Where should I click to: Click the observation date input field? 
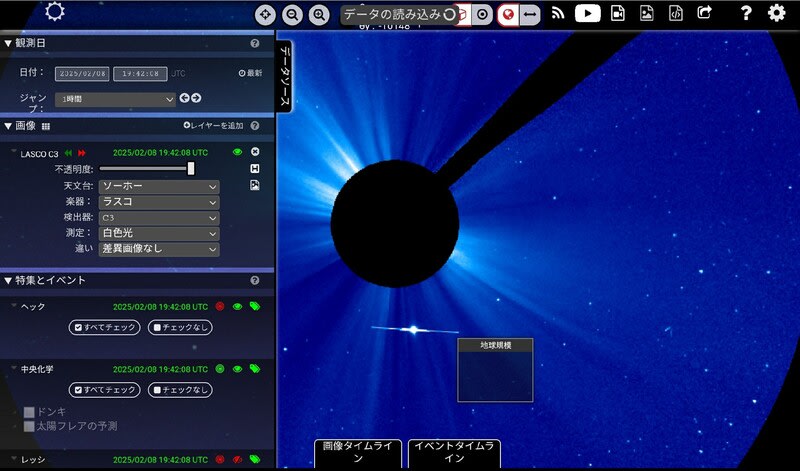(82, 73)
